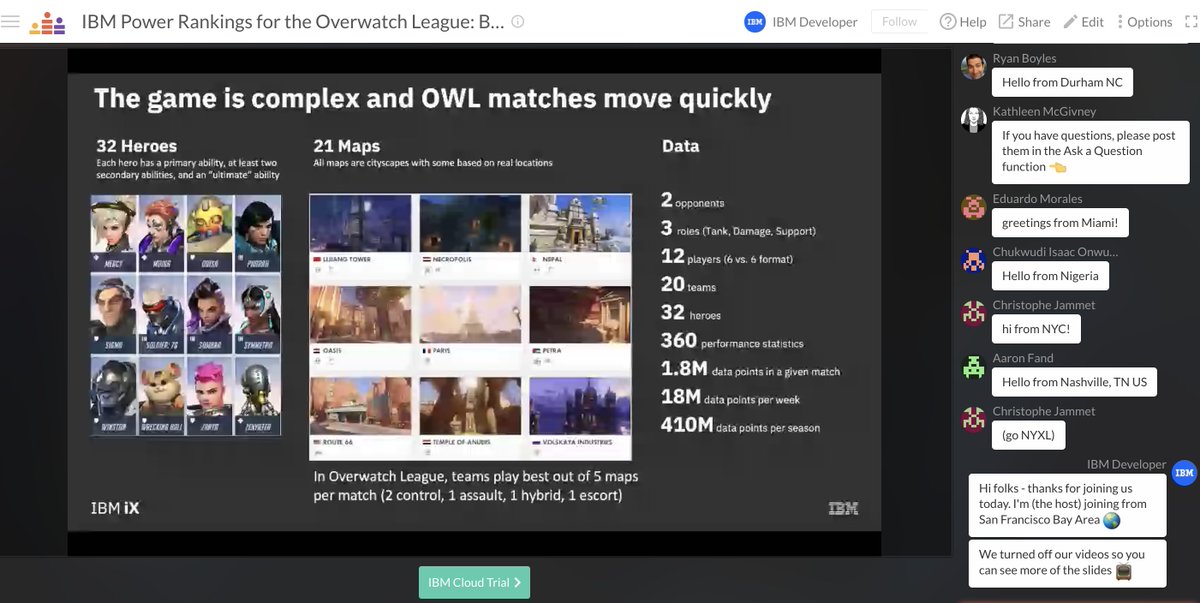1200x603 pixels.
Task: Click message 'We turned off our videos'
Action: 1067,562
